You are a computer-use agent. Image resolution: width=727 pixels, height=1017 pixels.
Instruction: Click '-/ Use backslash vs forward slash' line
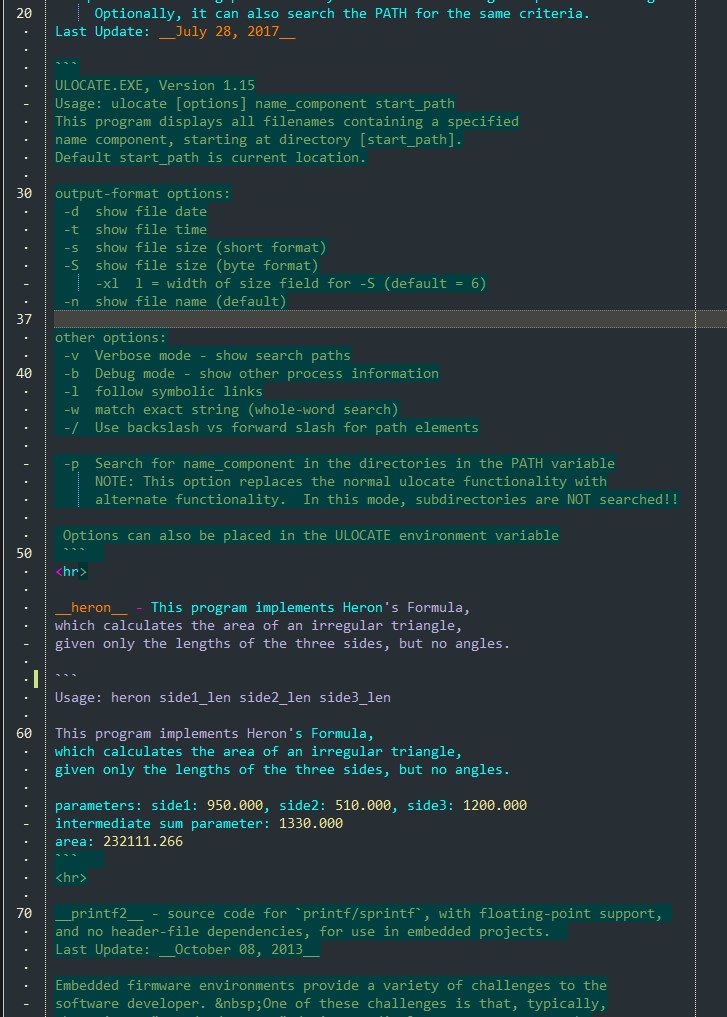click(x=271, y=427)
